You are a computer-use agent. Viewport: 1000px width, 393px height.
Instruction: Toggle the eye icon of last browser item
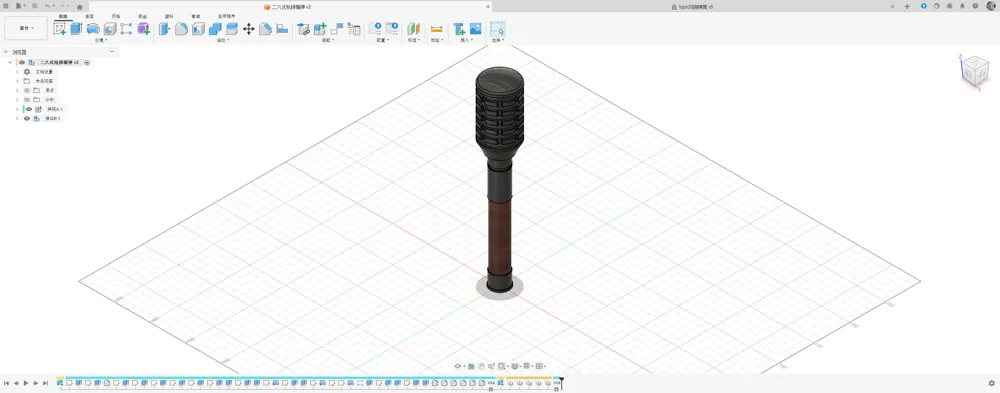27,119
